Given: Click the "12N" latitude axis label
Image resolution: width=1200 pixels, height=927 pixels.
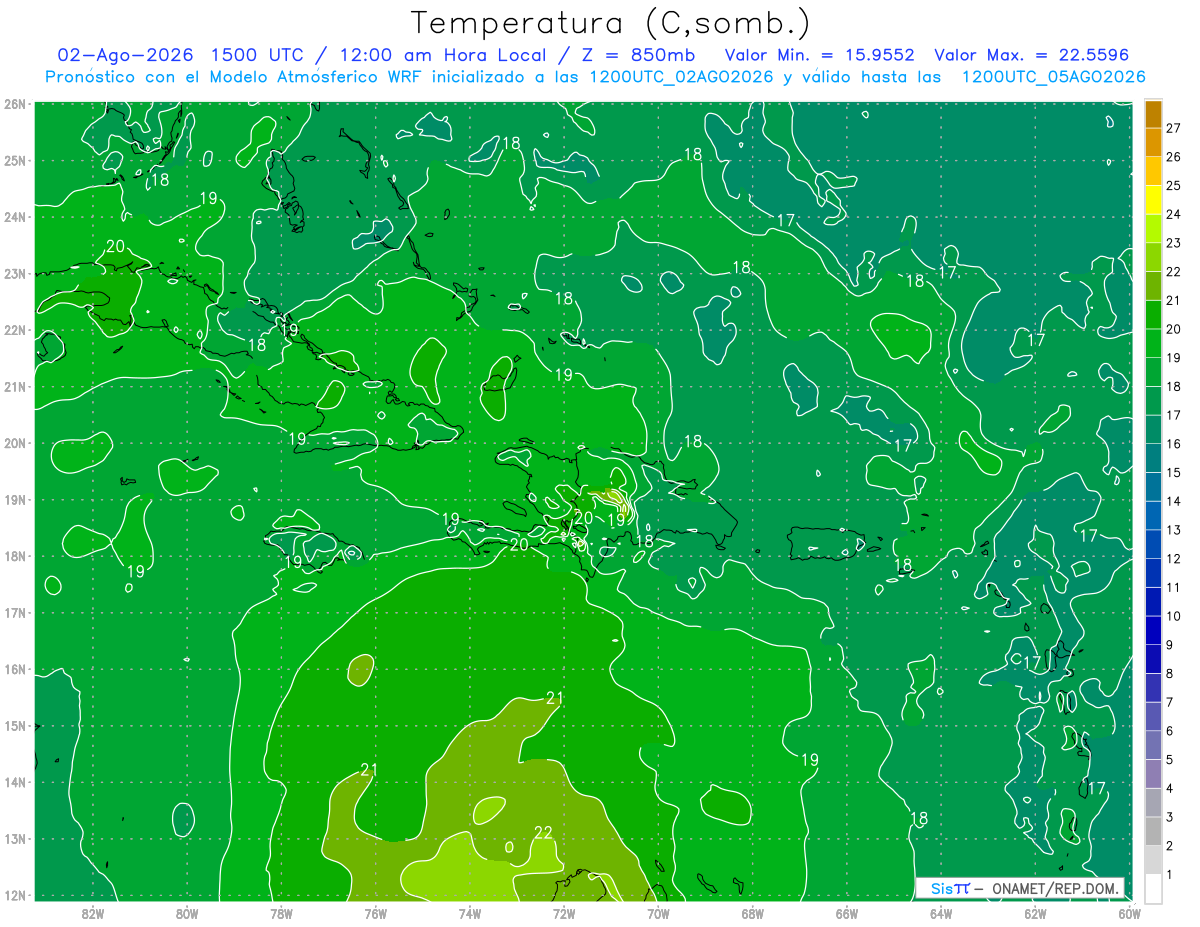Looking at the screenshot, I should (x=14, y=895).
